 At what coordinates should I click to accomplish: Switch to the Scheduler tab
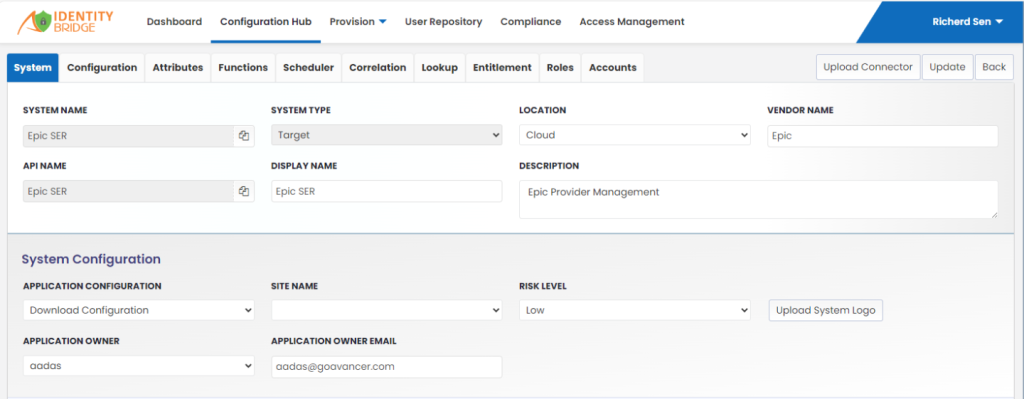pos(308,68)
